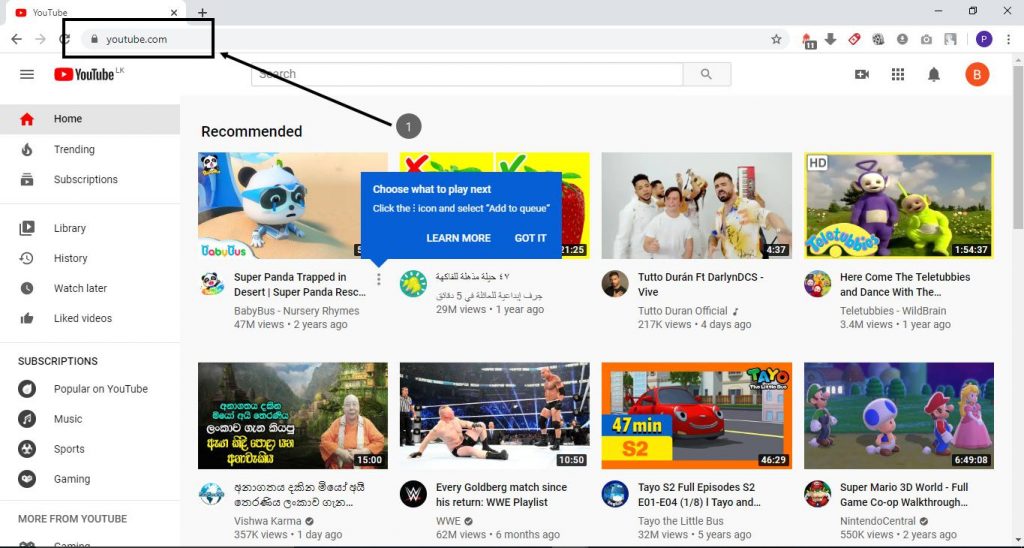Click the Tayo the Little Bus channel avatar
Viewport: 1024px width, 548px height.
point(615,494)
